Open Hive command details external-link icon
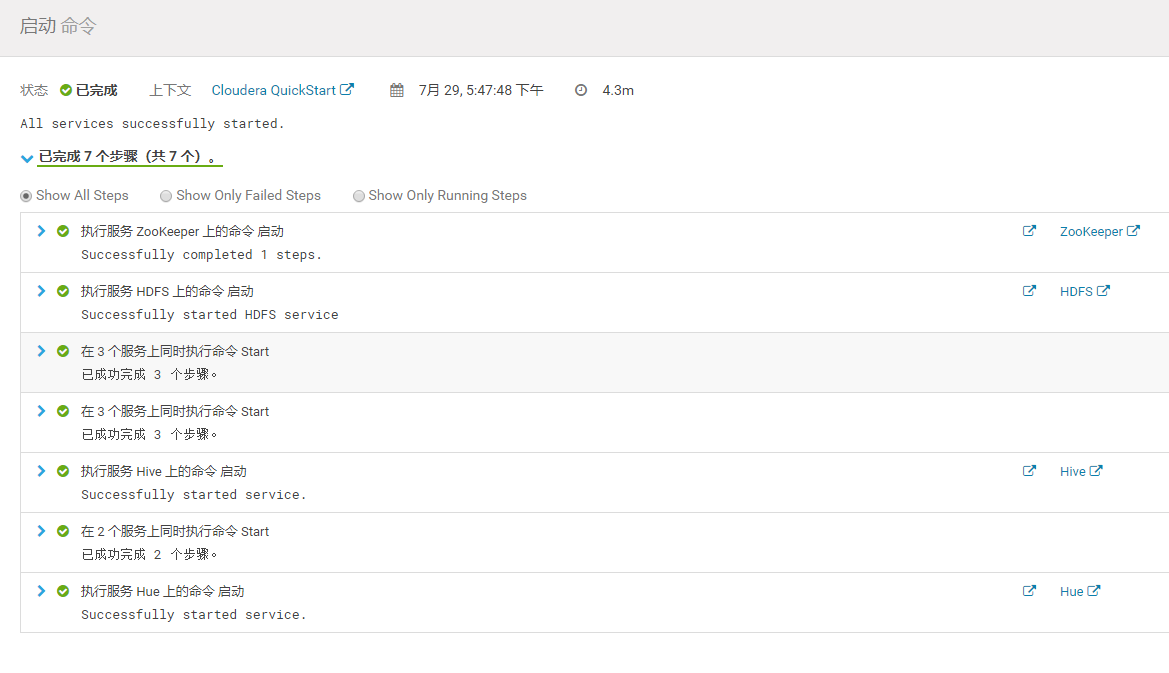This screenshot has width=1169, height=673. [x=1029, y=471]
